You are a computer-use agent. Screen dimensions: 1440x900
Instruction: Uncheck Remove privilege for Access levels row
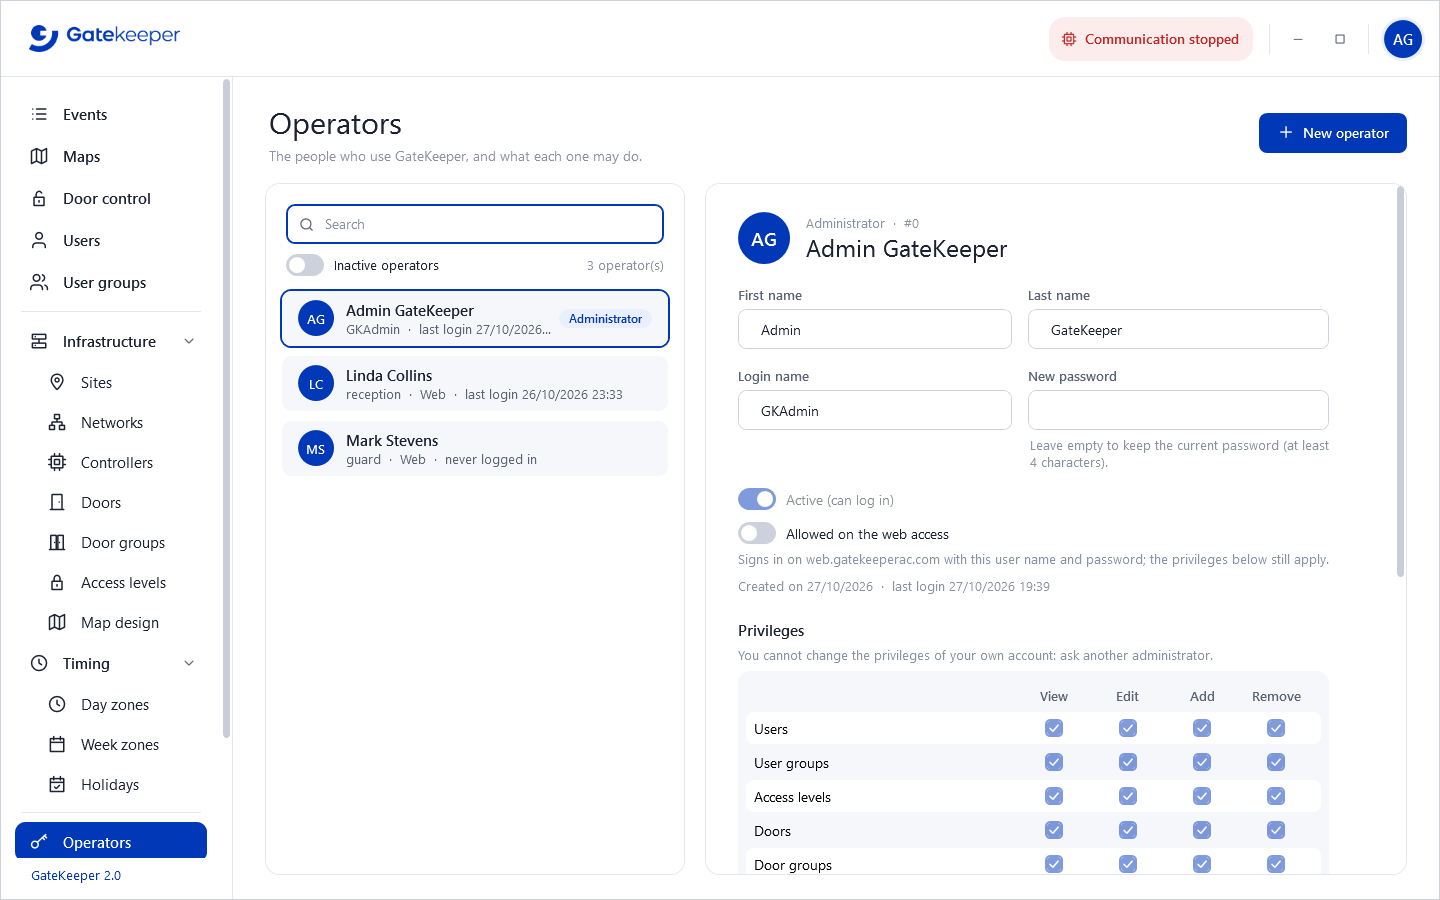tap(1276, 796)
